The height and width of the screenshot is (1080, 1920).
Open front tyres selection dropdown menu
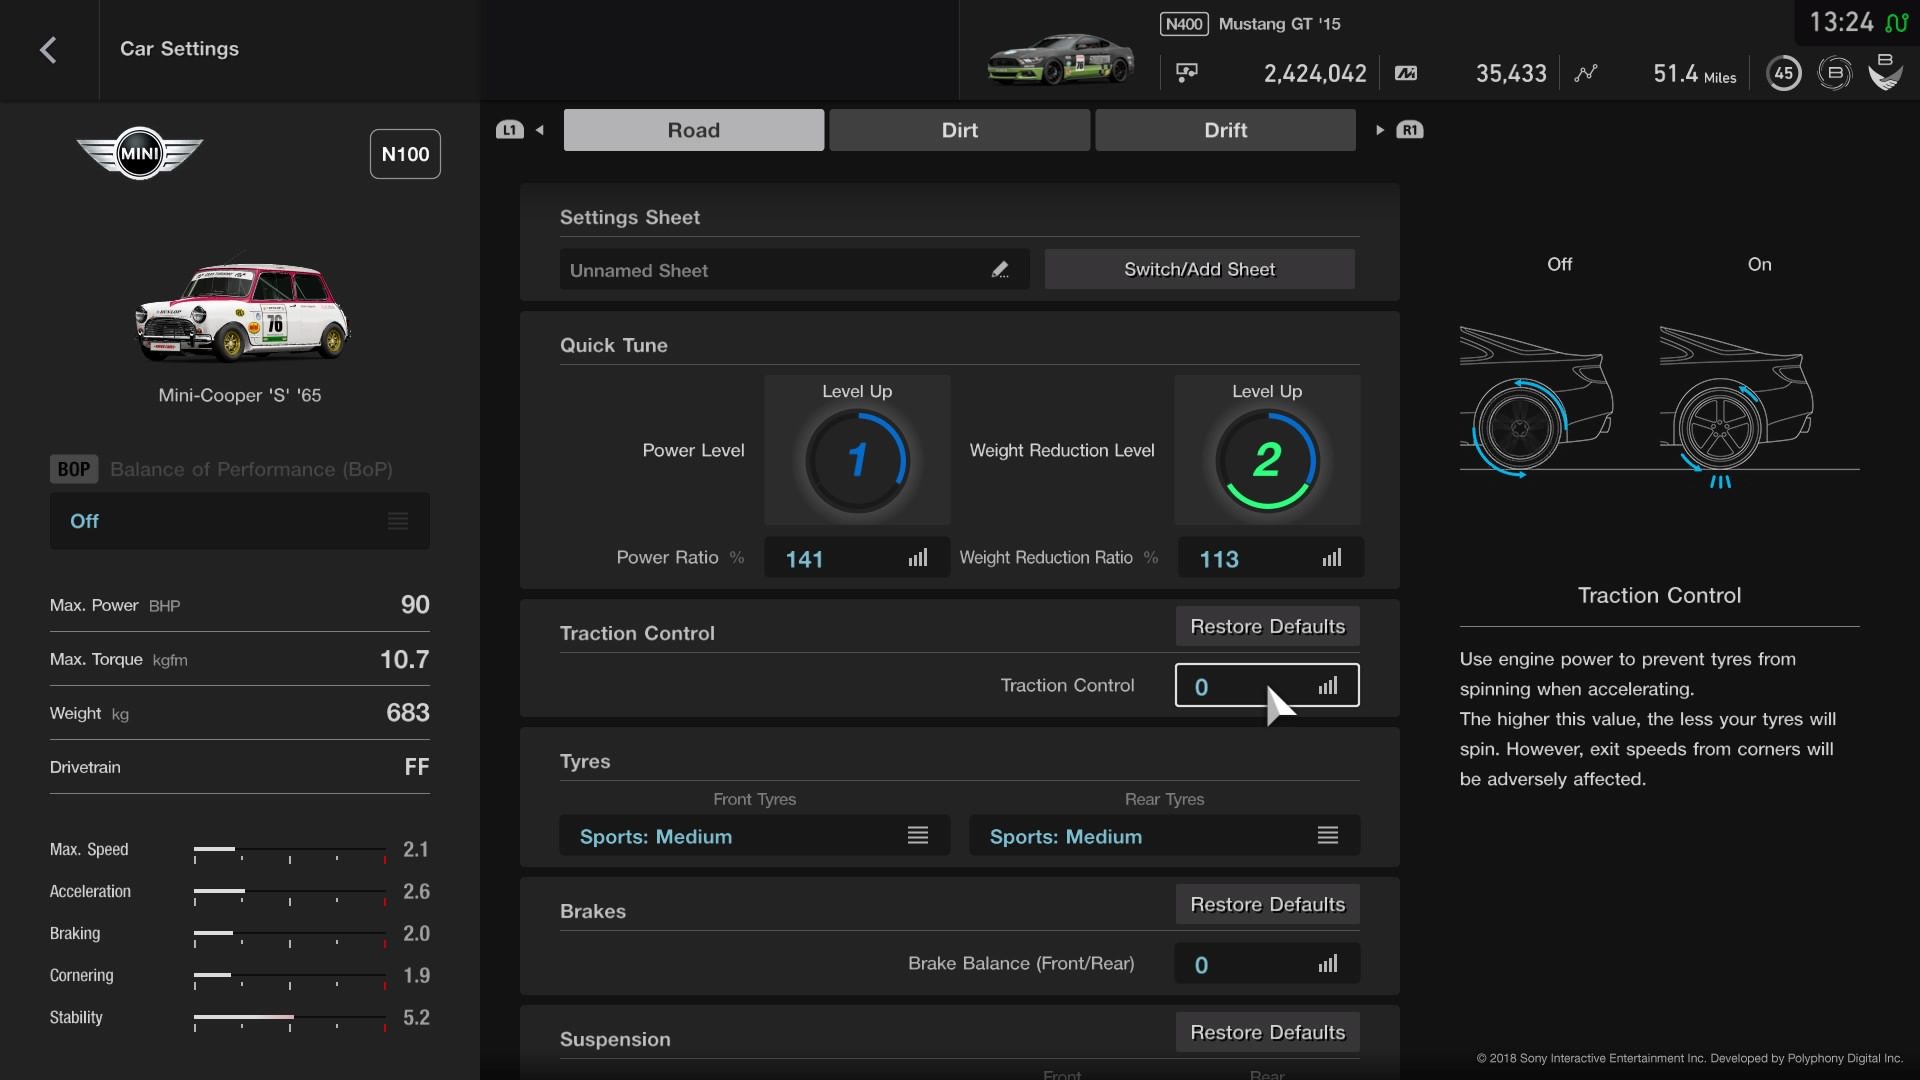[754, 835]
